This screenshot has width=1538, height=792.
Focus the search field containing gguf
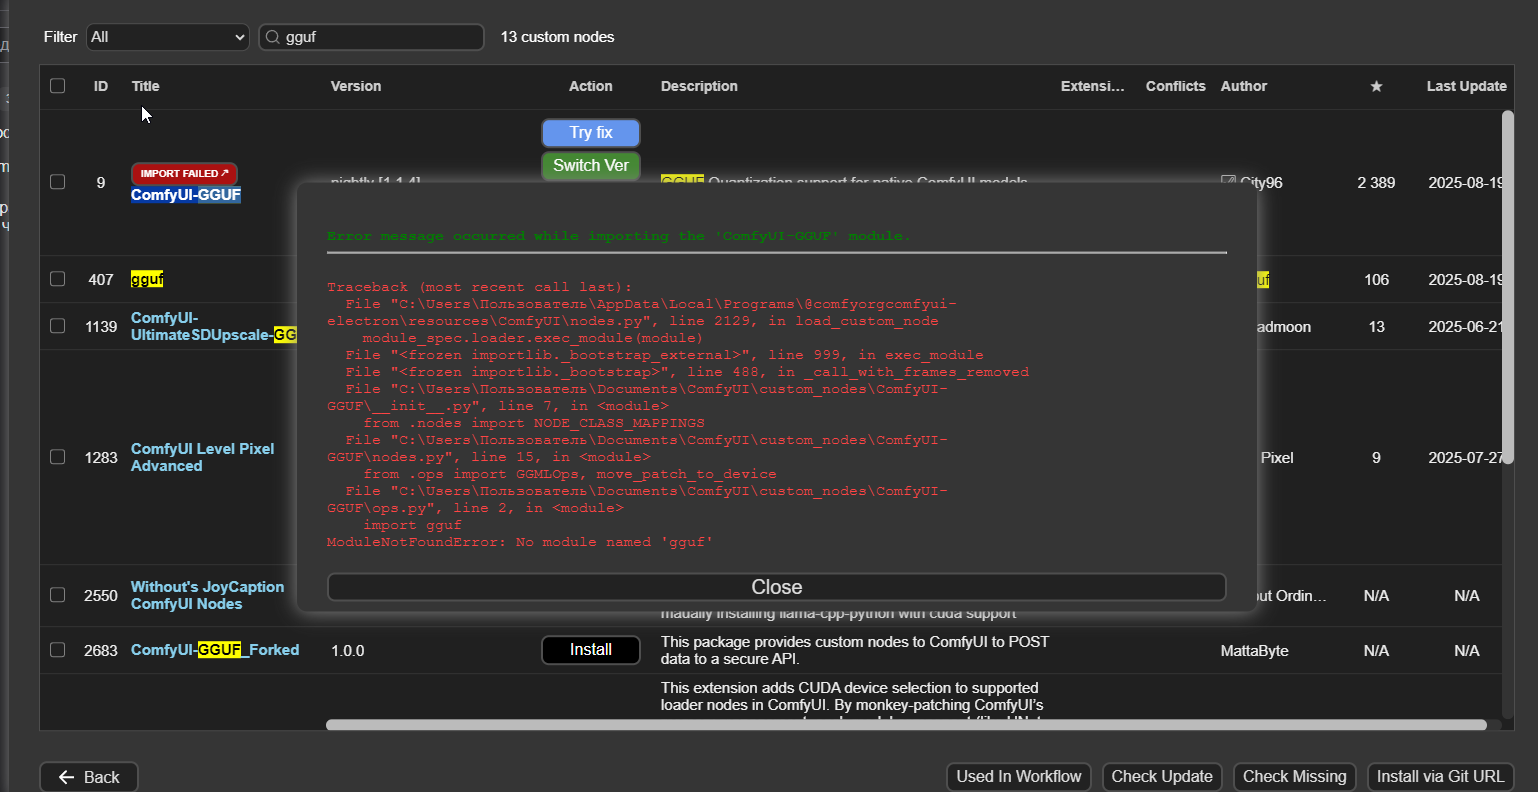[371, 37]
